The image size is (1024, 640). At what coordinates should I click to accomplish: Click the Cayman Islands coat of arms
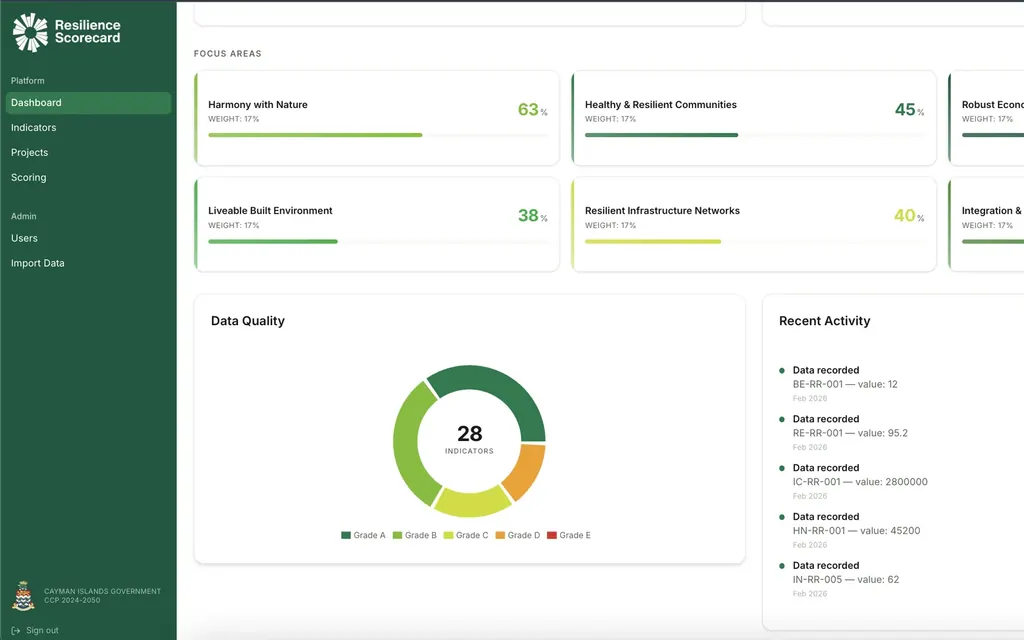point(24,596)
